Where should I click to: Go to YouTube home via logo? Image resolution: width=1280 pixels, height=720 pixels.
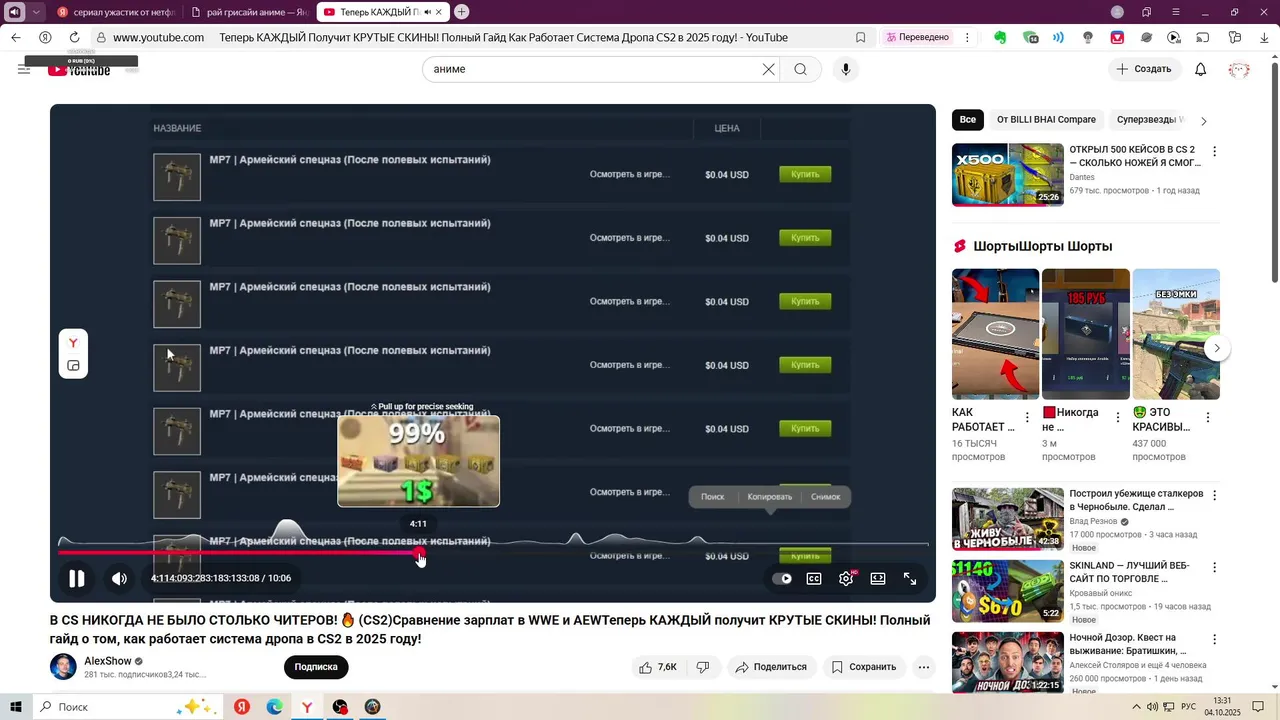point(79,69)
